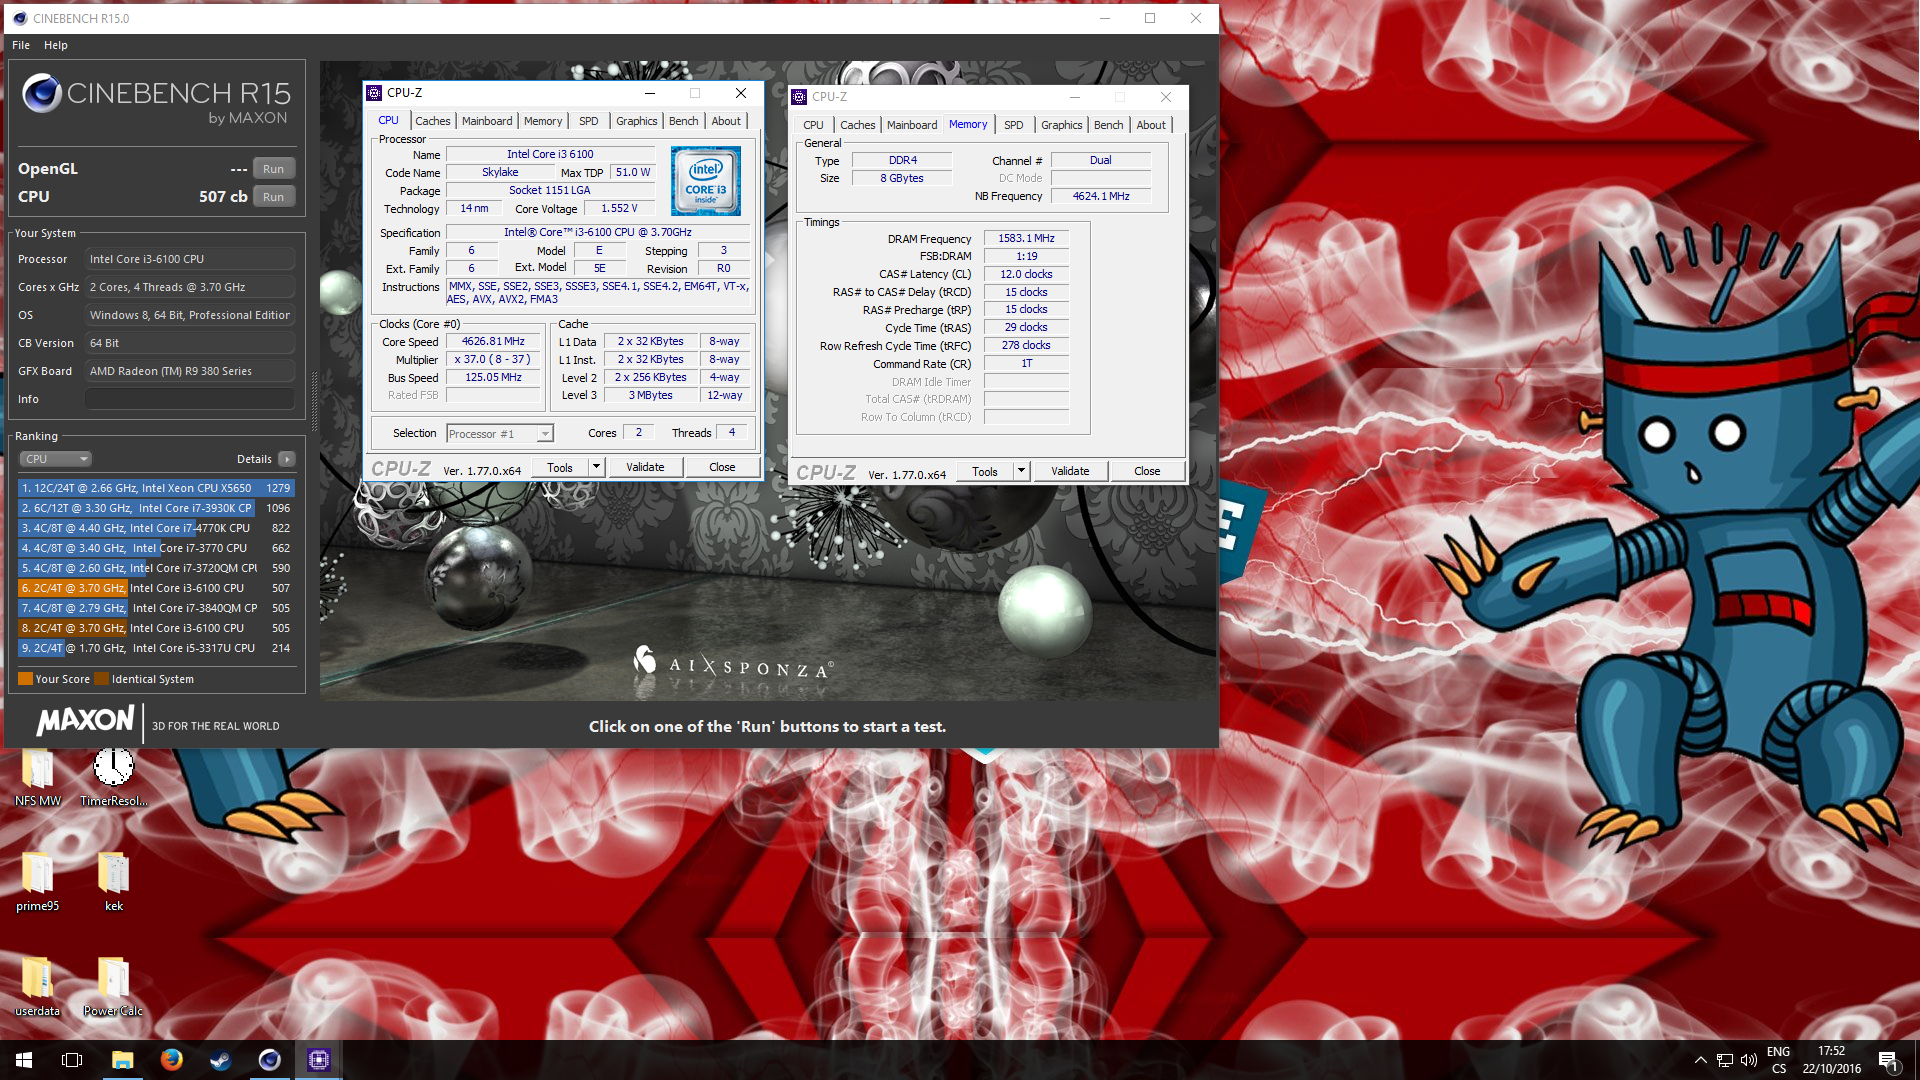Select CPU tab in right CPU-Z window

(813, 125)
